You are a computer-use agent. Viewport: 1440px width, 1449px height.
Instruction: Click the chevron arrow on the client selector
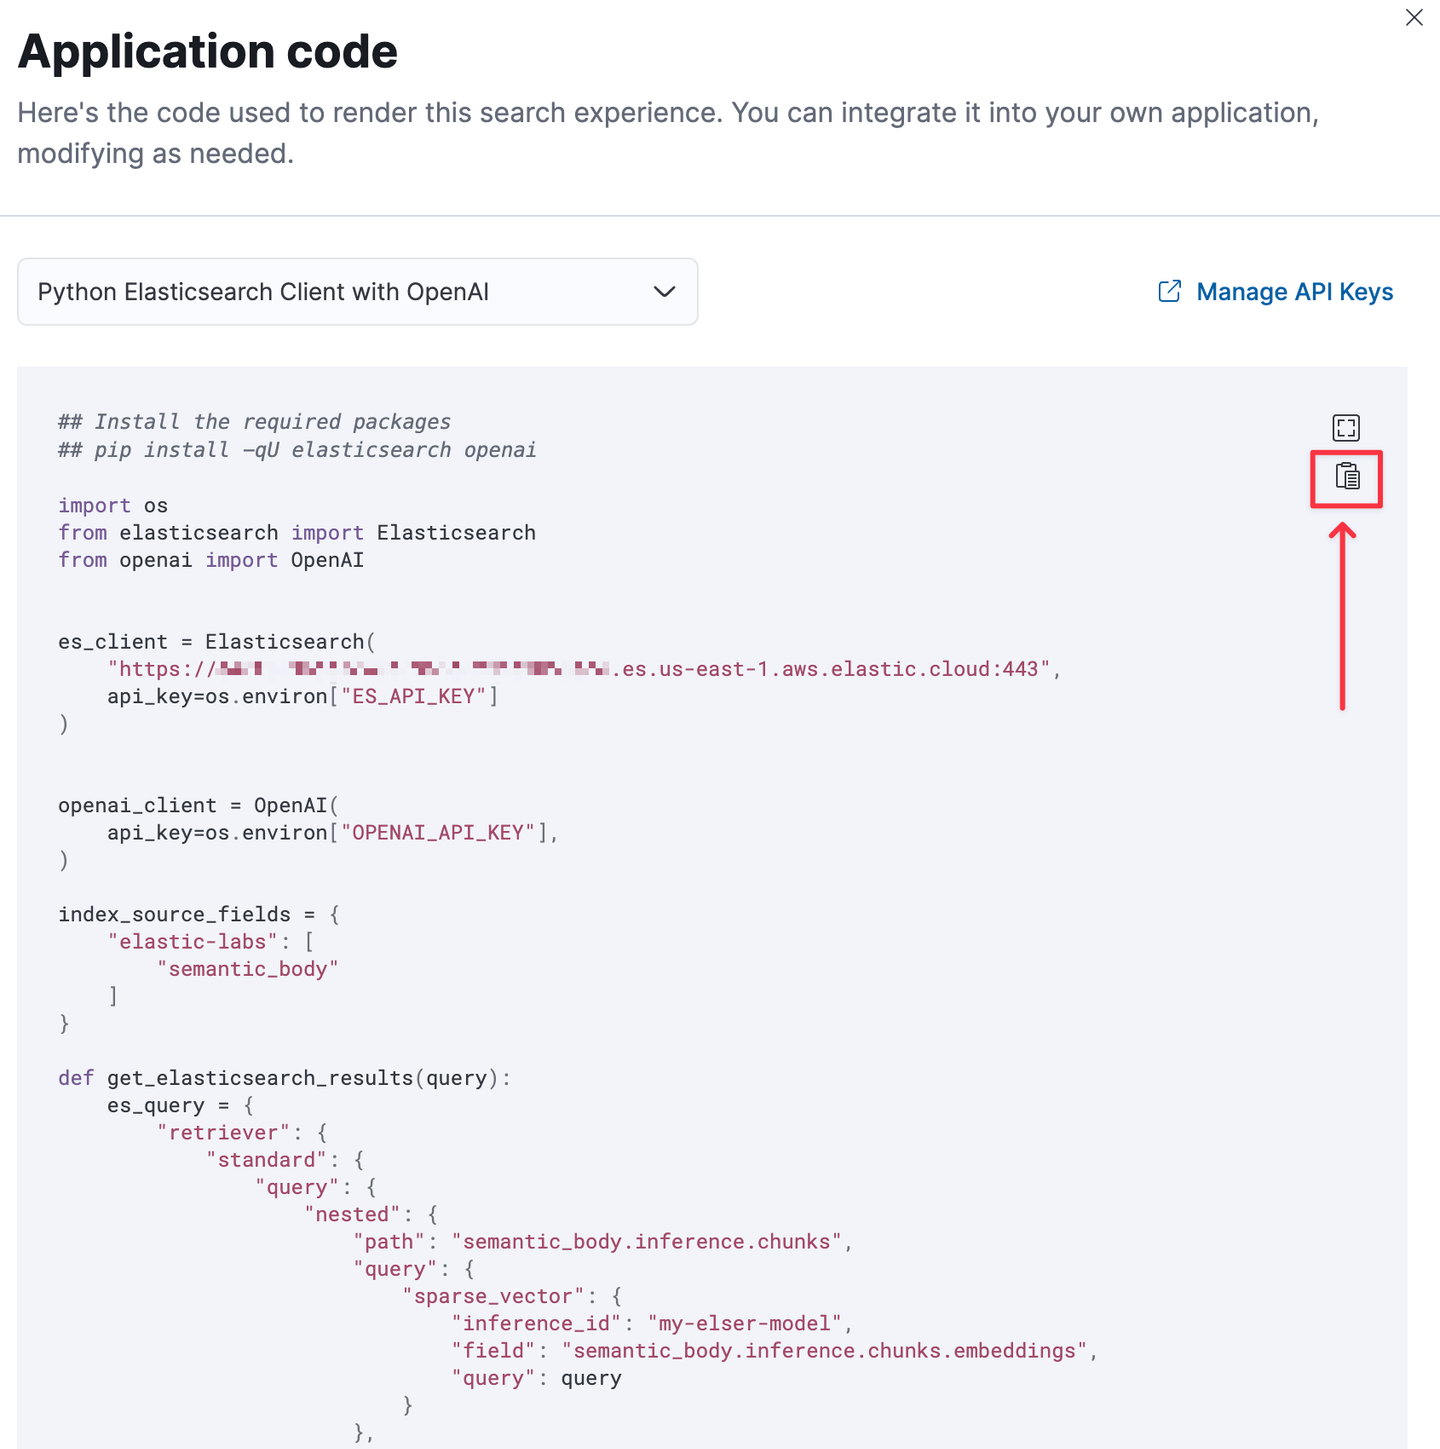[664, 292]
